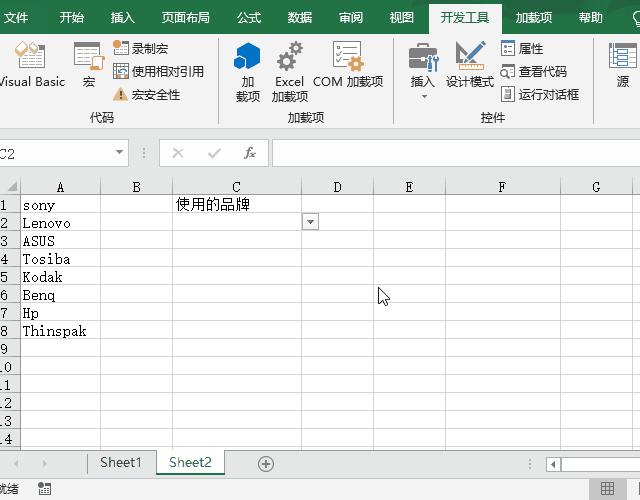Image resolution: width=640 pixels, height=500 pixels.
Task: Select column F header
Action: pyautogui.click(x=502, y=187)
